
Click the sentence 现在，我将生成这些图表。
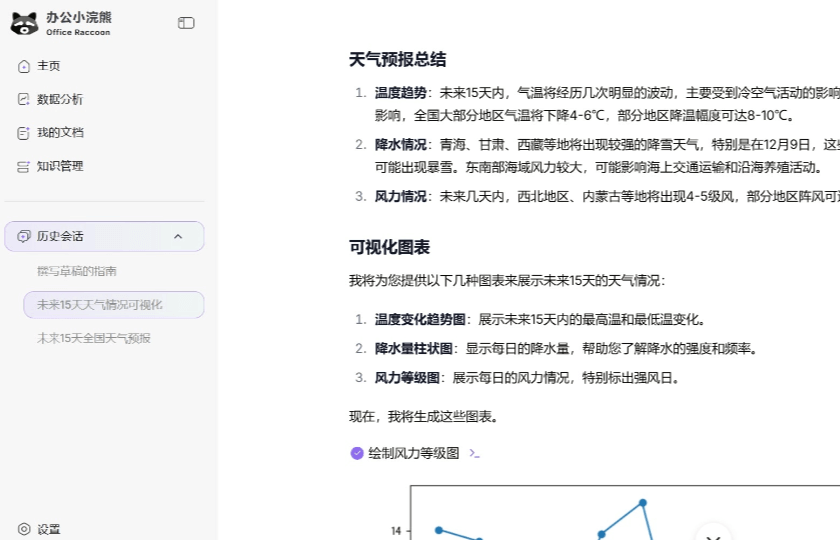click(424, 417)
